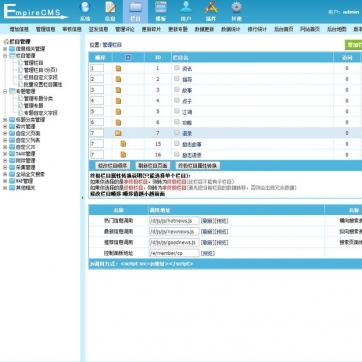Screen dimensions: 362x362
Task: Click the page icon in the ID 16 row
Action: [x=123, y=155]
